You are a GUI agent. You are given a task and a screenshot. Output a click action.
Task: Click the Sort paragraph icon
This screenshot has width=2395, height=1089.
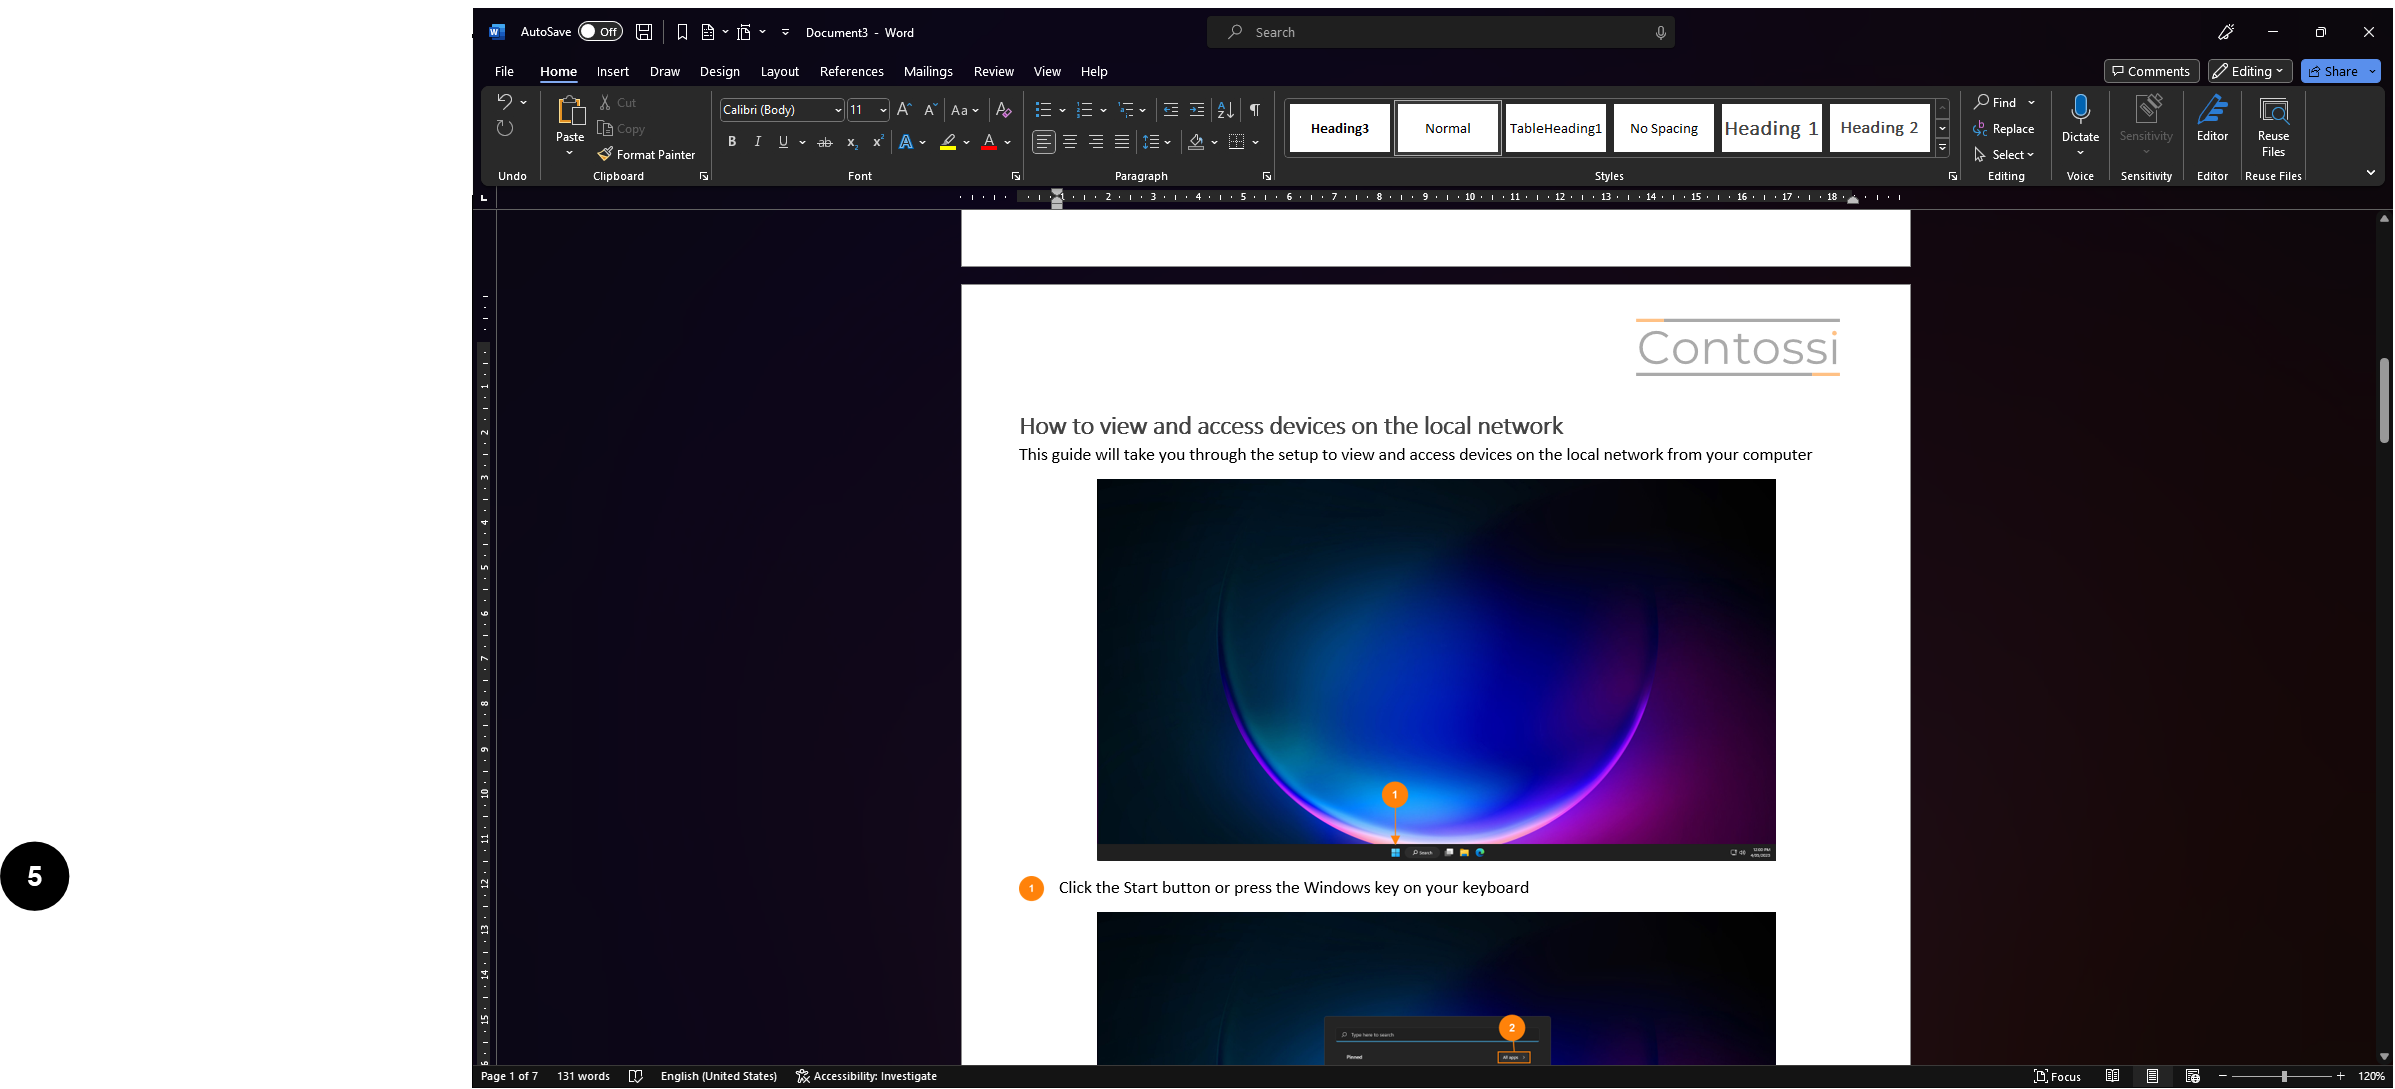pos(1225,110)
